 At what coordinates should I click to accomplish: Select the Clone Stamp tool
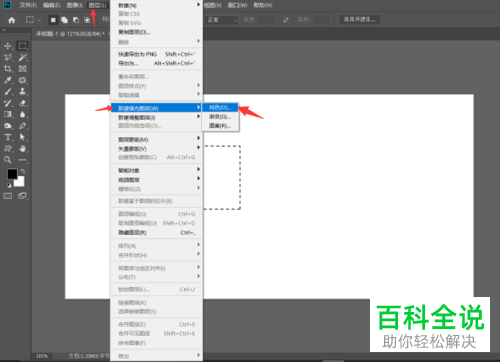click(x=22, y=91)
